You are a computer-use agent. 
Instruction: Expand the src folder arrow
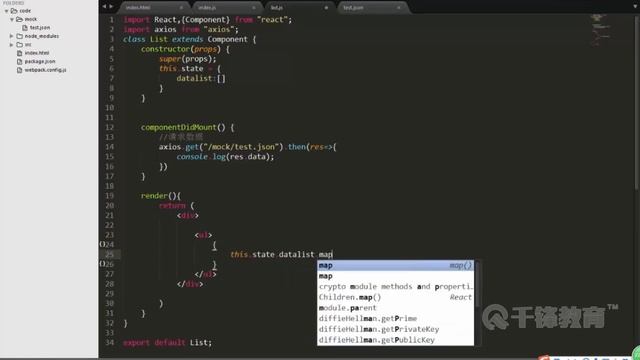(x=12, y=44)
